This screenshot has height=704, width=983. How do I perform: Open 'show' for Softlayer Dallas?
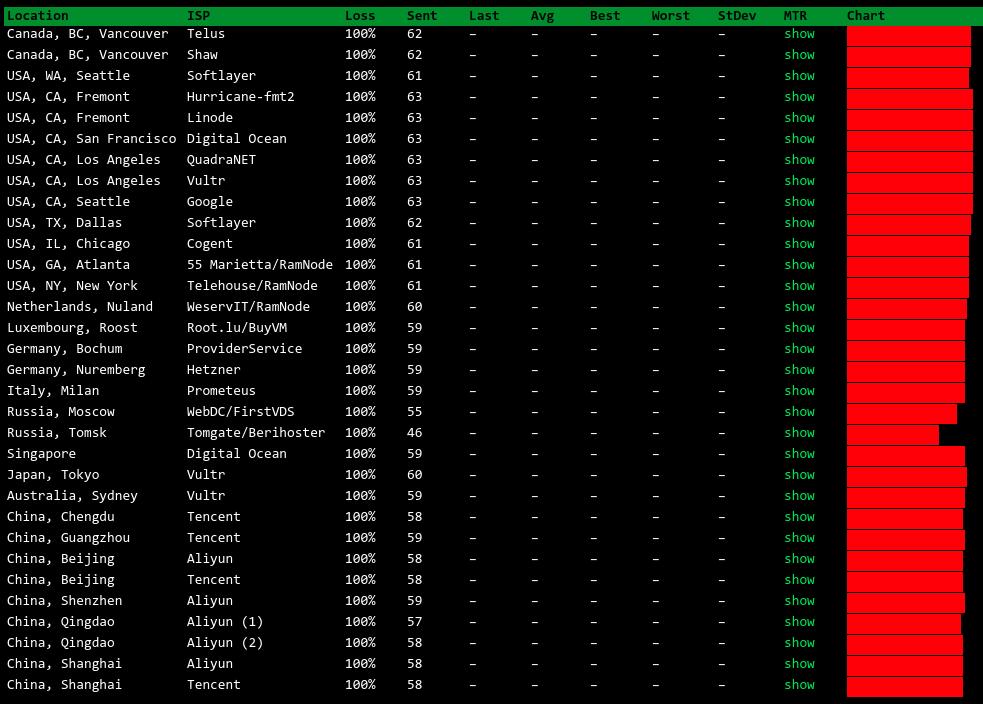tap(799, 223)
